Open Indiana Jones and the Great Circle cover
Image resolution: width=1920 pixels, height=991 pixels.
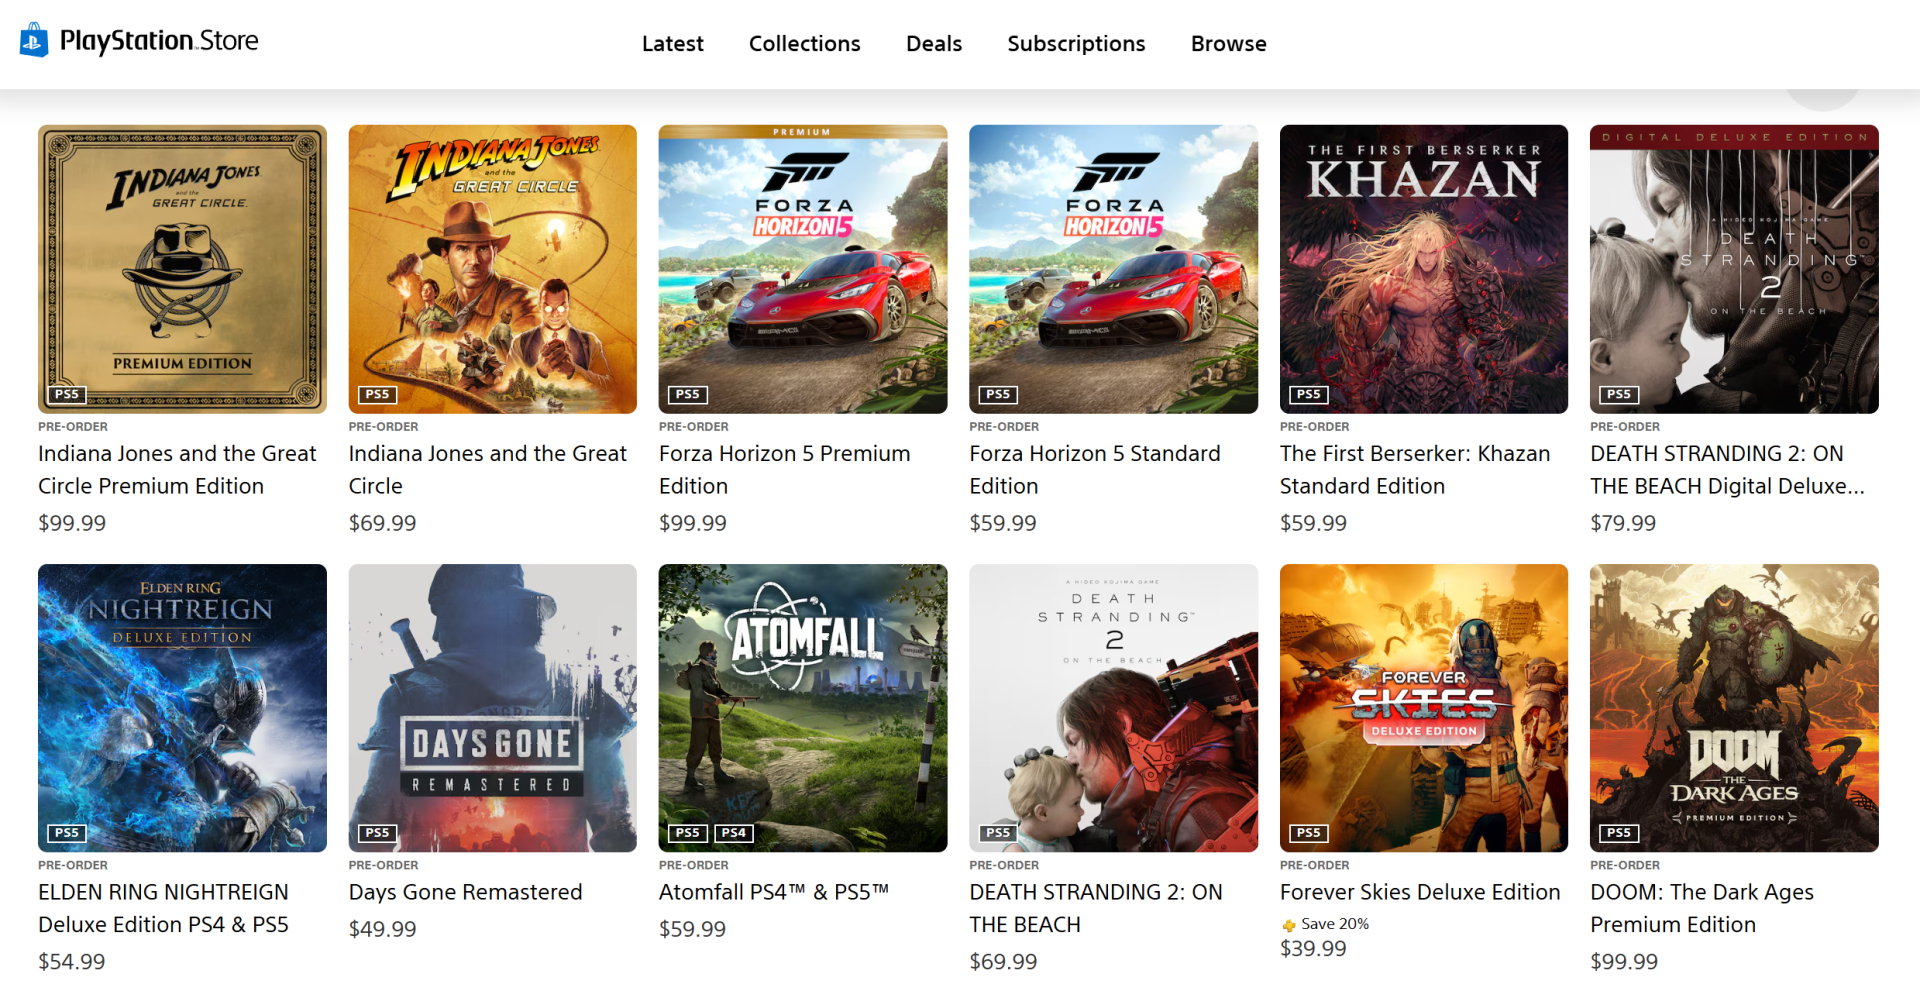tap(493, 269)
